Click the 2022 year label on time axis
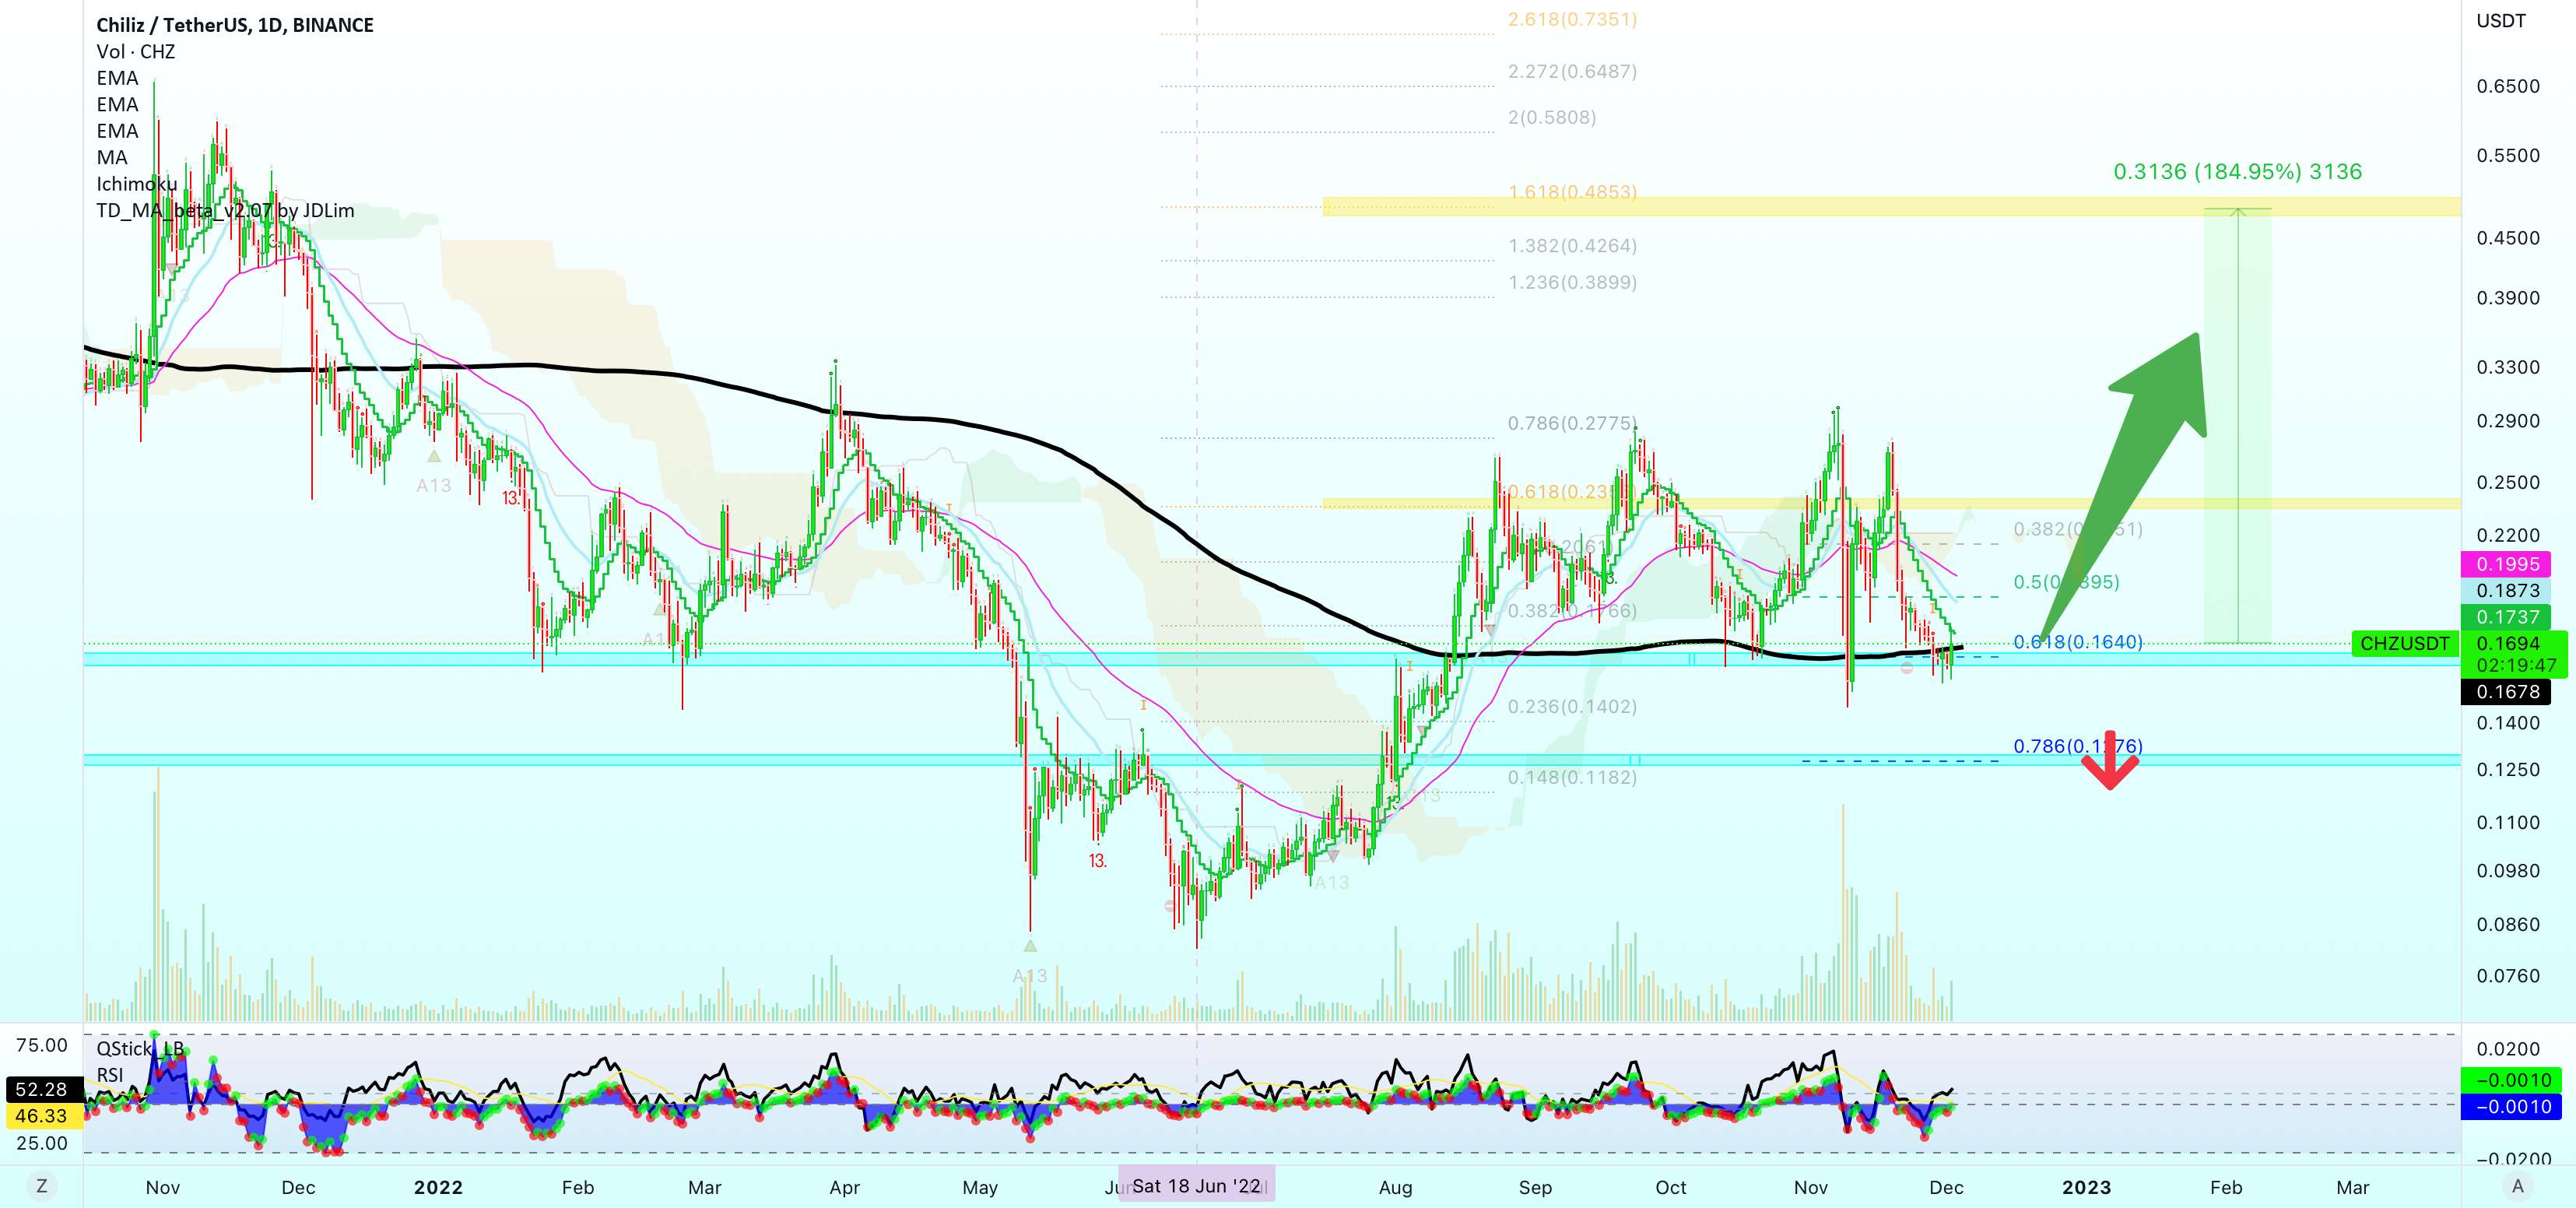 438,1187
